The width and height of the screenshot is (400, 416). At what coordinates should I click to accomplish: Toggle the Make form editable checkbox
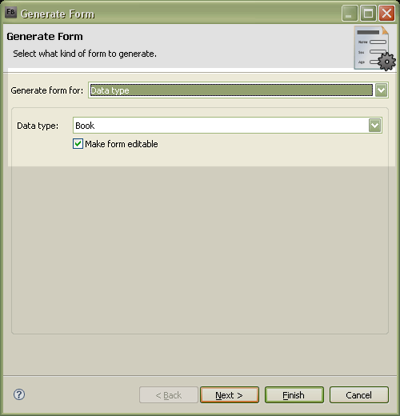[78, 144]
